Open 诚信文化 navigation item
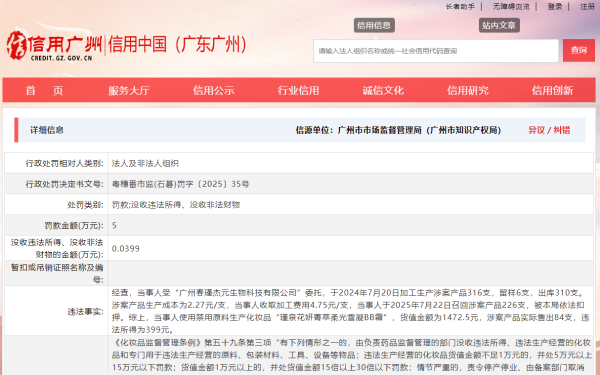Screen dimensions: 600x375 pos(383,91)
